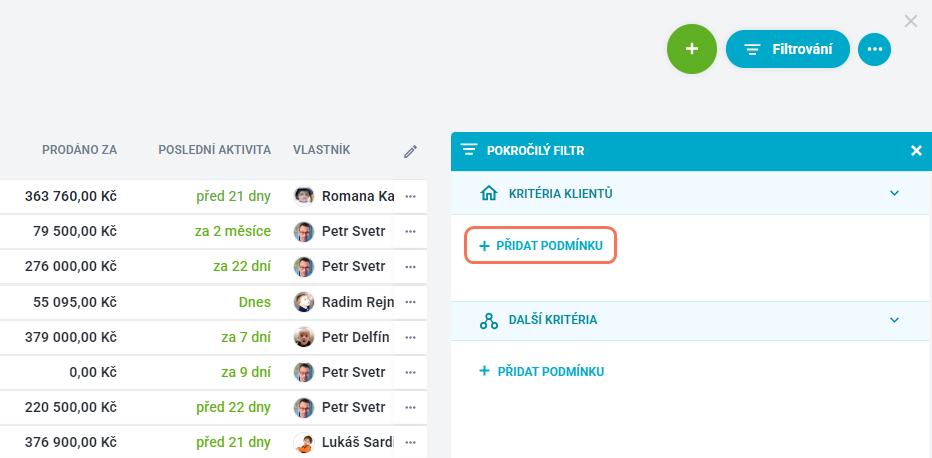Collapse the Kritéria klientů section chevron

(x=894, y=193)
